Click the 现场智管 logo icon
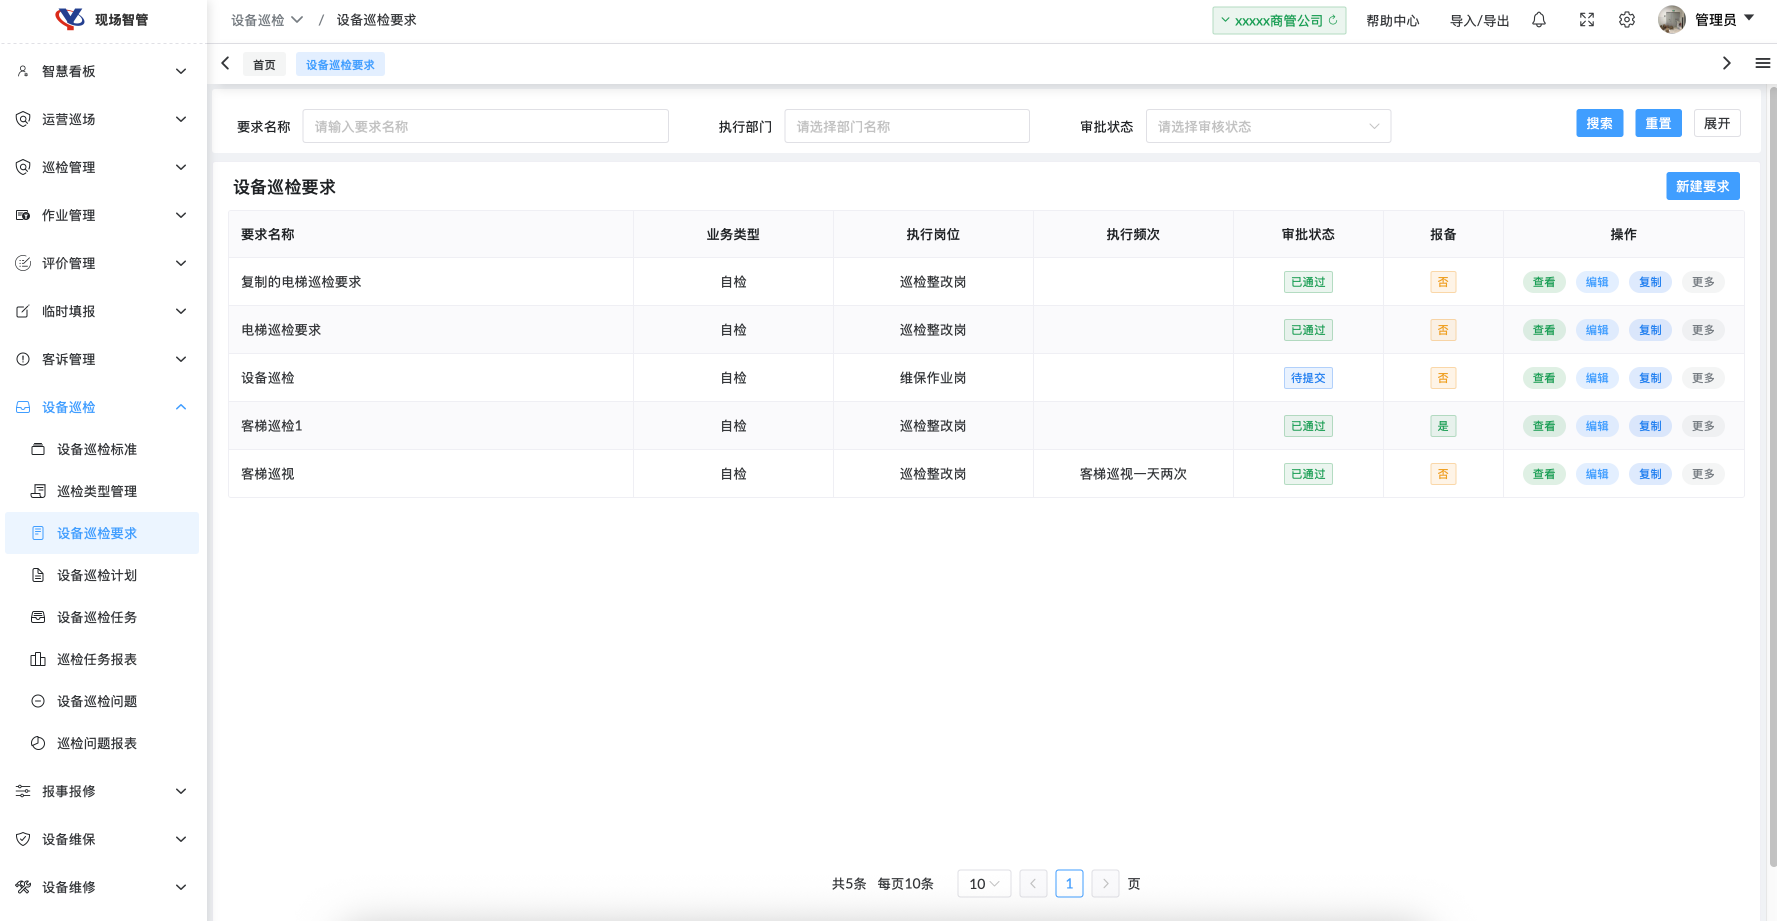The width and height of the screenshot is (1777, 921). coord(70,19)
